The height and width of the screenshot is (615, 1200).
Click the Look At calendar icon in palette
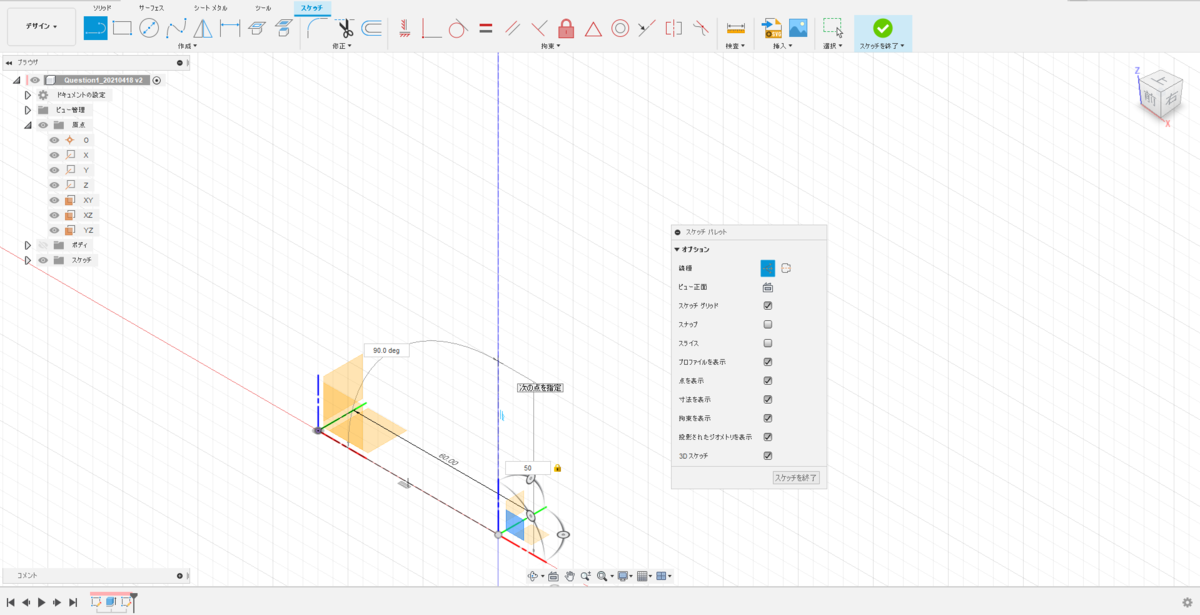768,287
